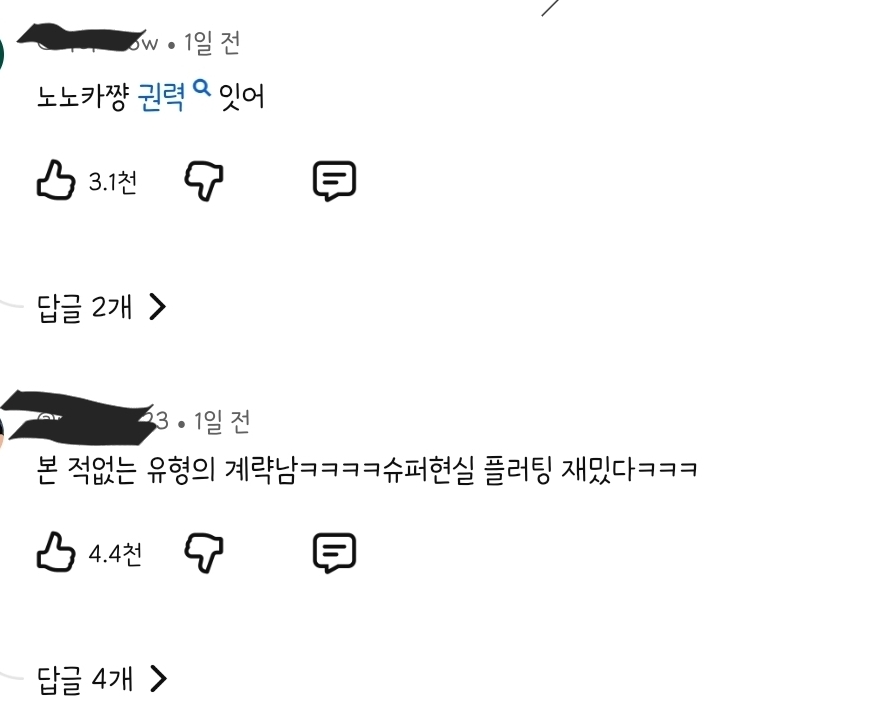Like the 계략남 플러팅 comment
894x702 pixels.
click(x=56, y=552)
